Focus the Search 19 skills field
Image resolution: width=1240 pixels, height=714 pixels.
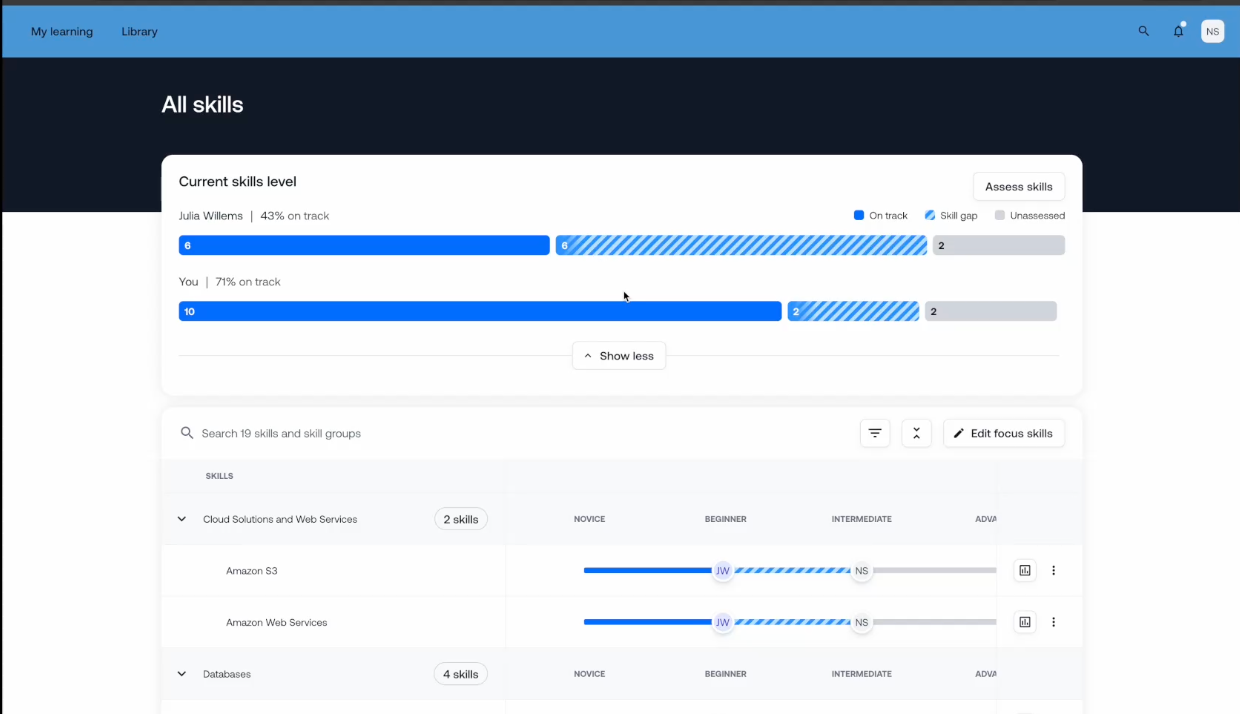[x=515, y=433]
